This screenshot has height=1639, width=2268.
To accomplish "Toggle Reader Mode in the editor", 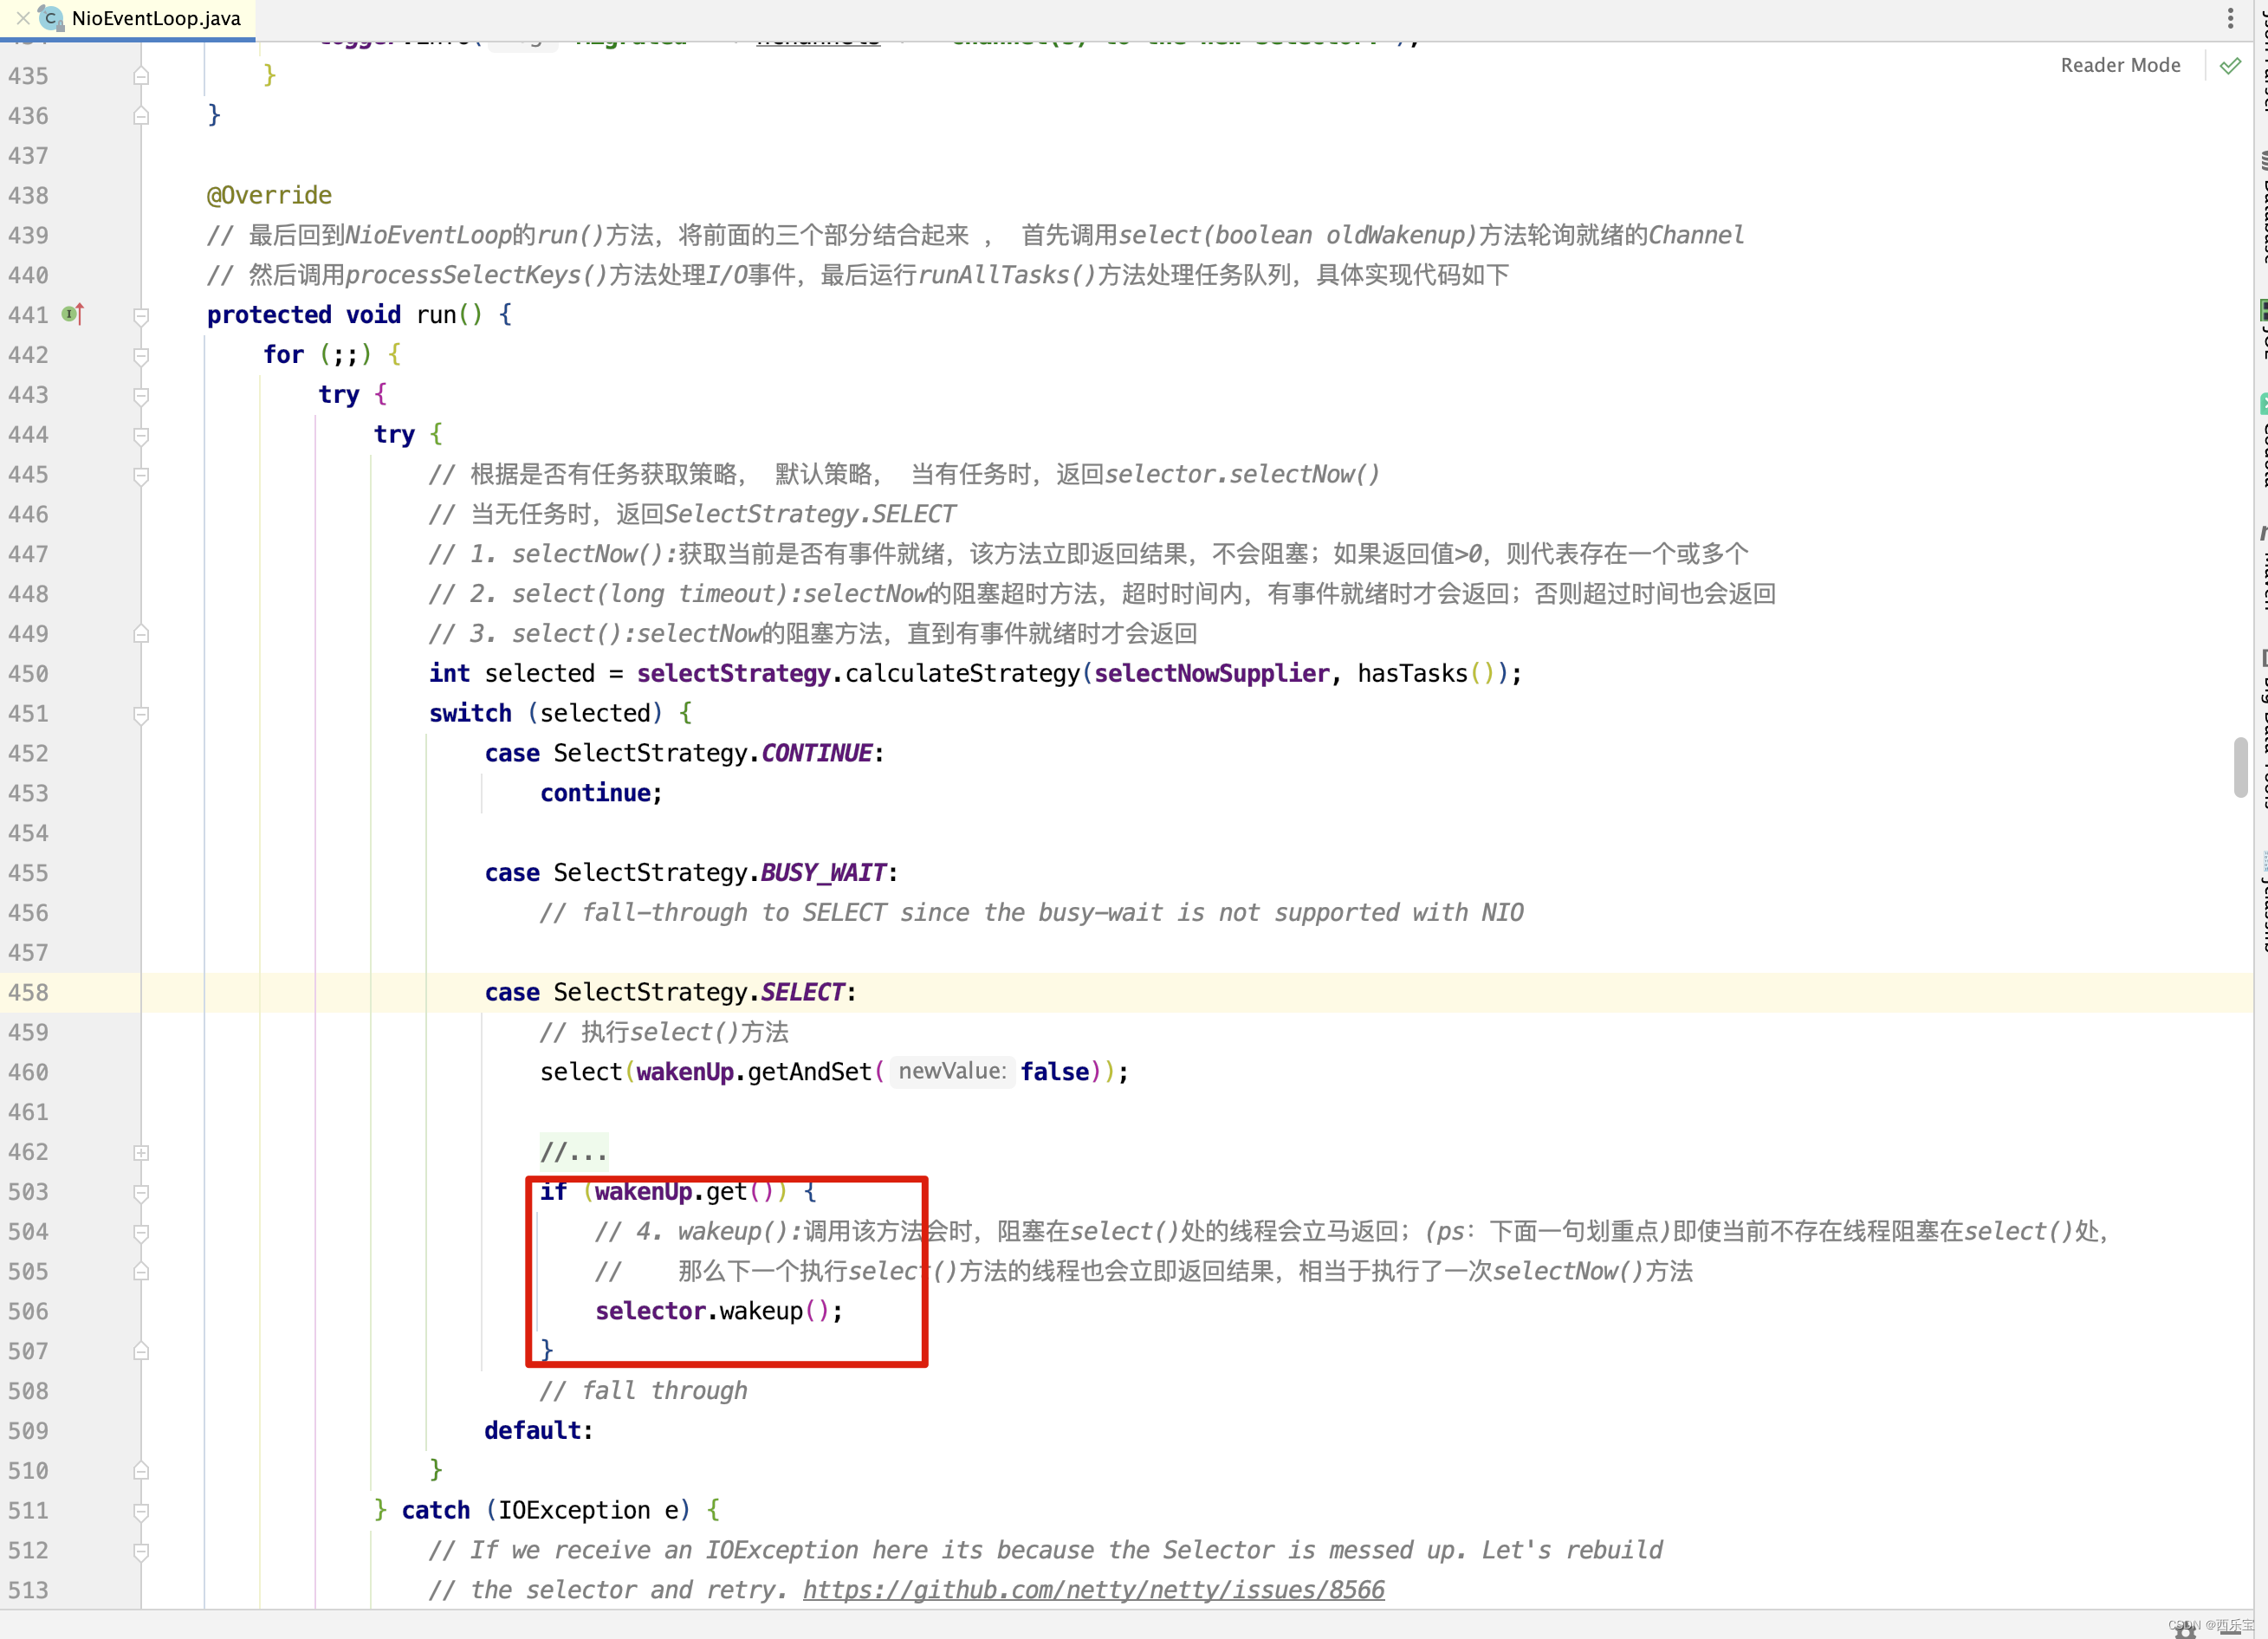I will (x=2120, y=66).
